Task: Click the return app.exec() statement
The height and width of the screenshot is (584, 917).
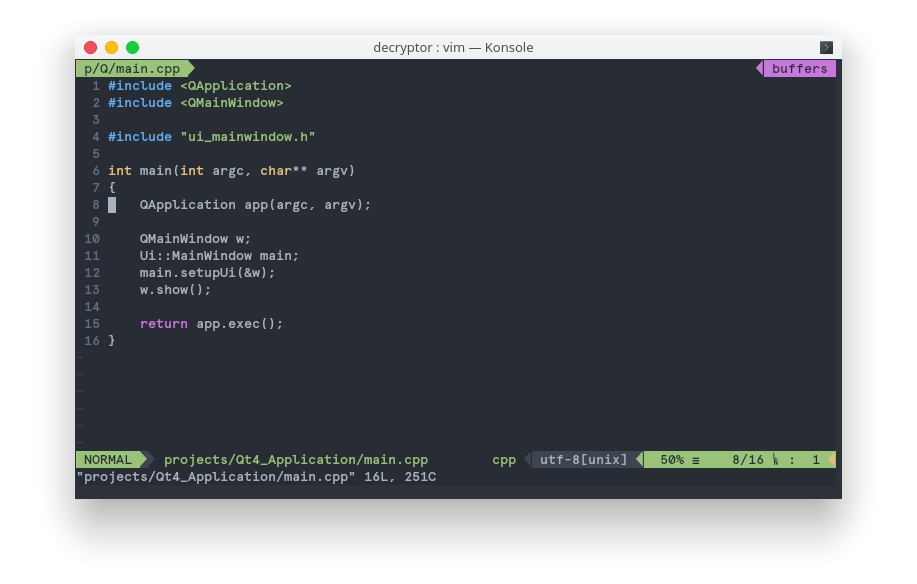Action: [208, 323]
